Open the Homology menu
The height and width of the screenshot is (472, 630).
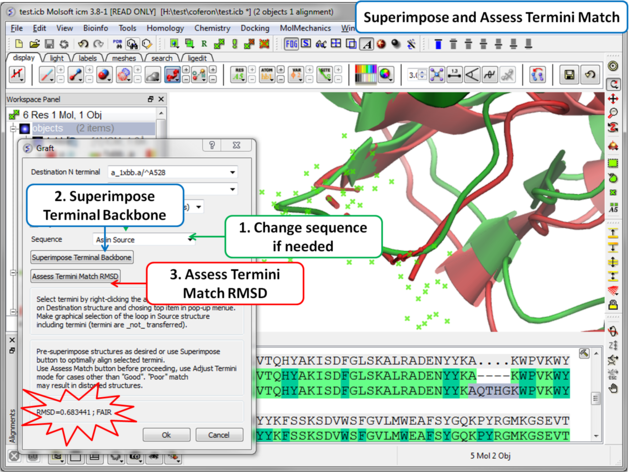pos(165,28)
